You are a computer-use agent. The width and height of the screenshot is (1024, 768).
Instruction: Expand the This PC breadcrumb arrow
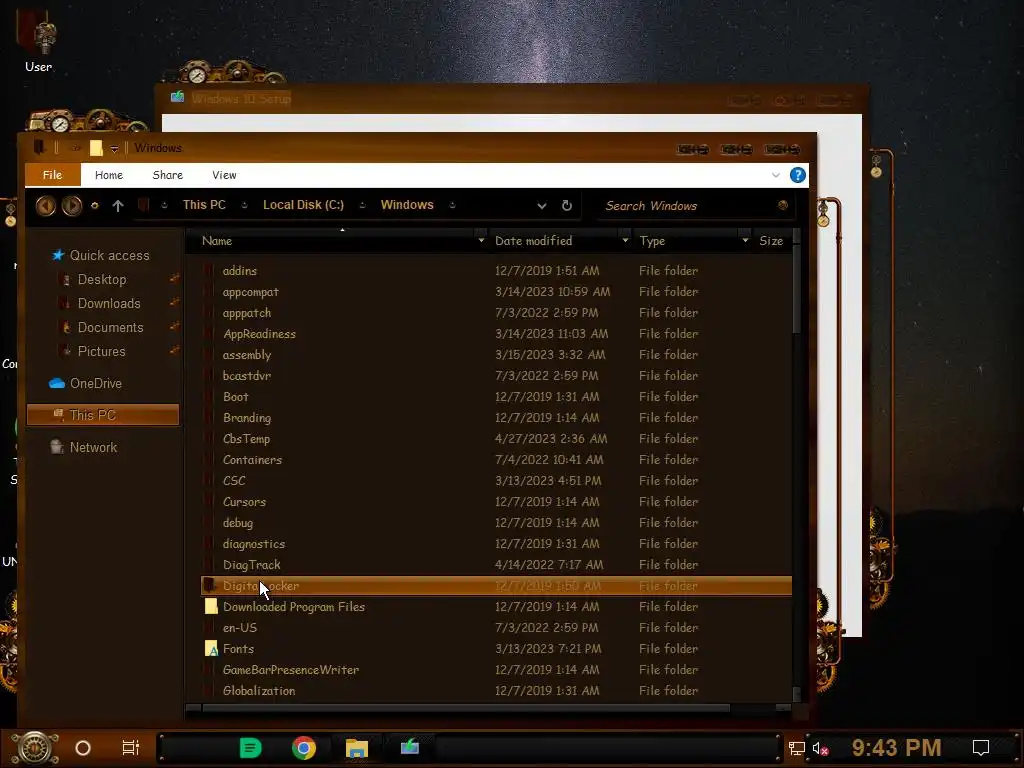point(244,205)
